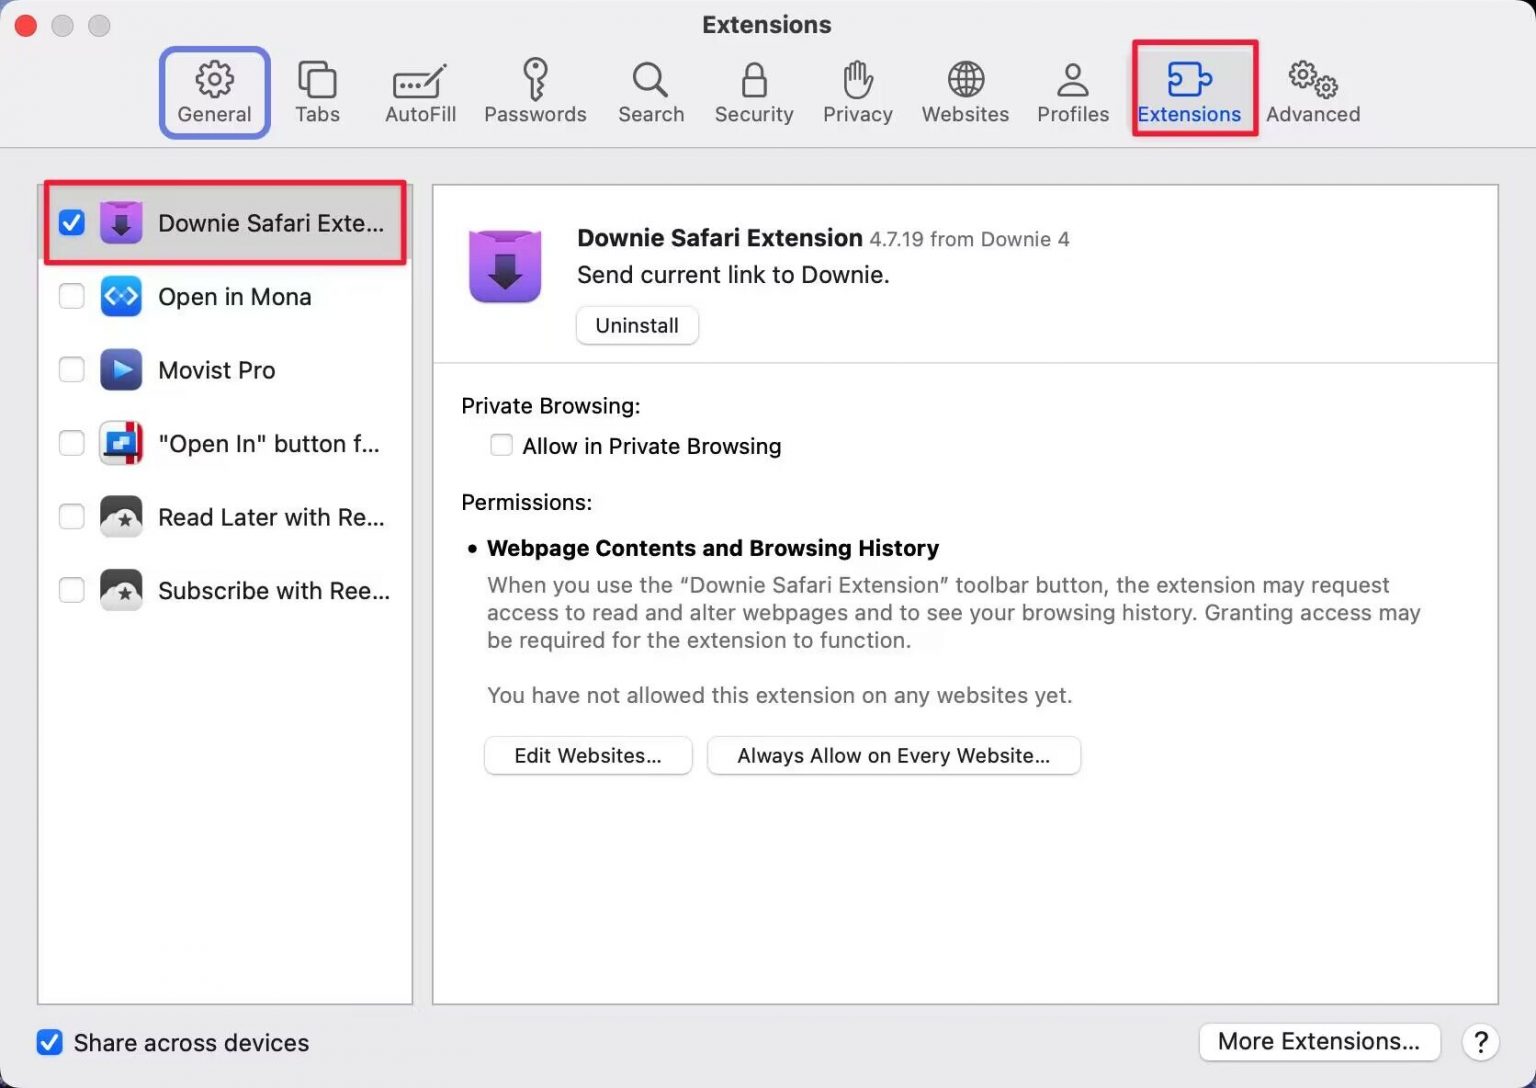Disable the Downnie Safari Extension checkbox
The width and height of the screenshot is (1536, 1088).
tap(72, 222)
